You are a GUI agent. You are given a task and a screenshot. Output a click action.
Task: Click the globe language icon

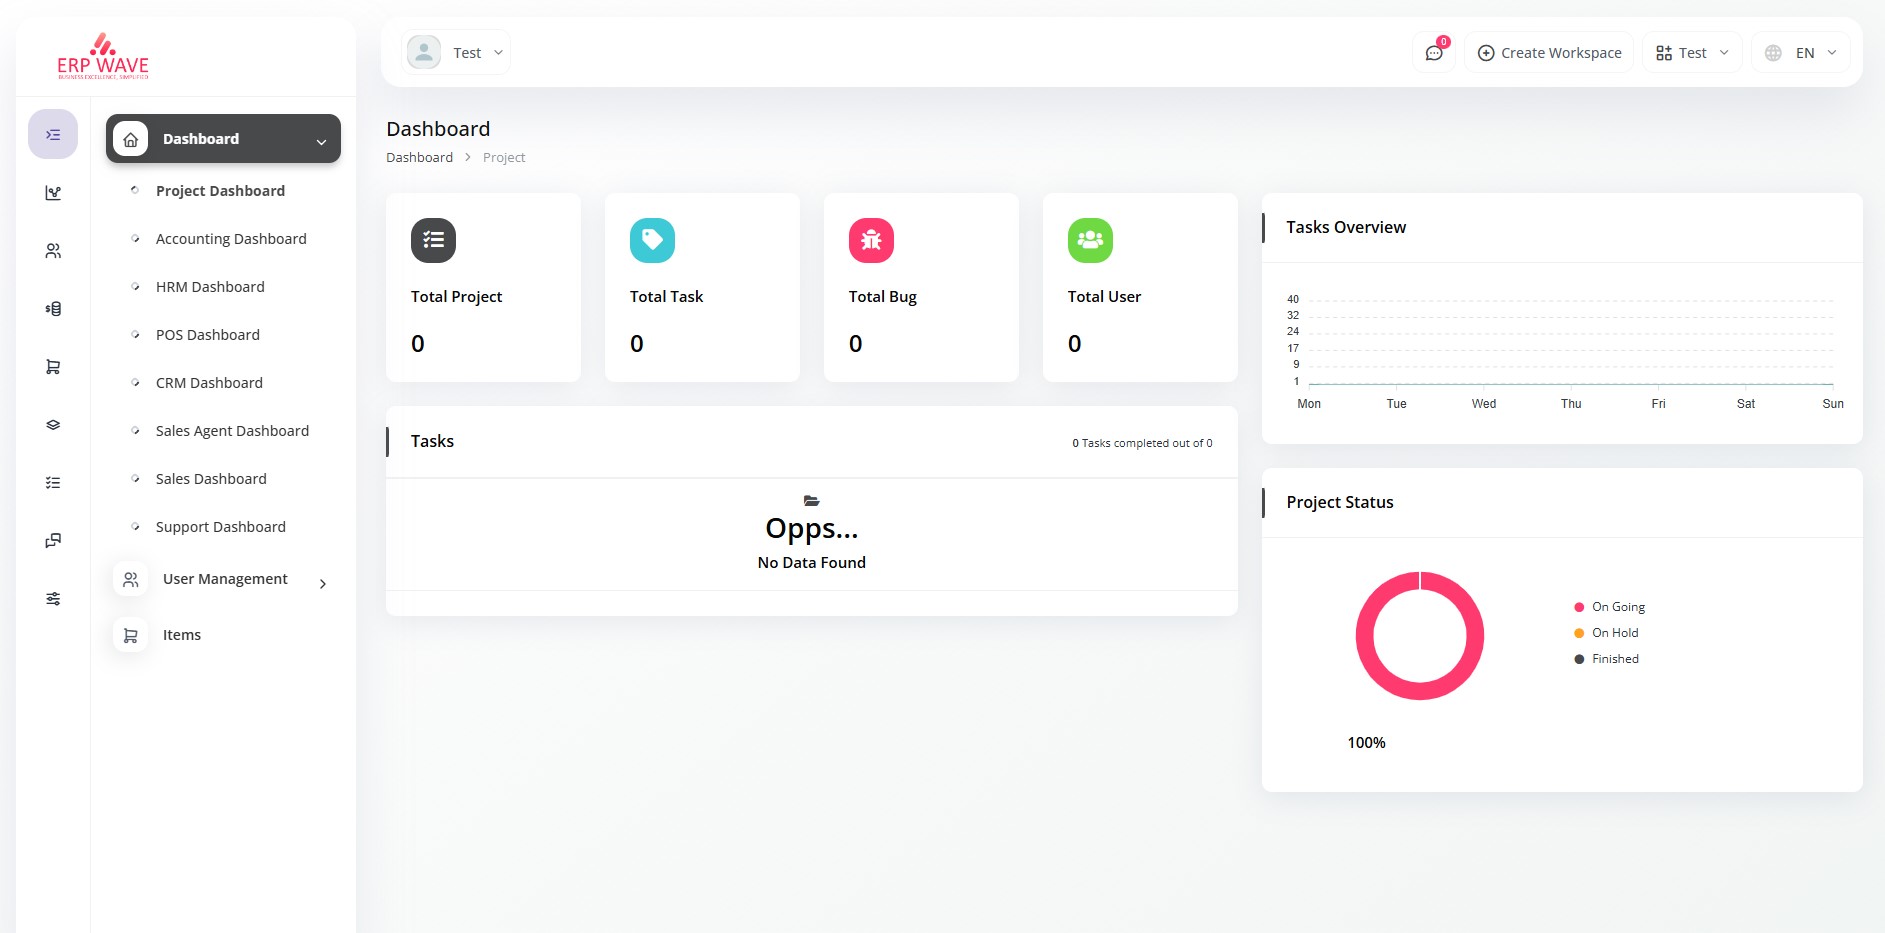pos(1773,53)
